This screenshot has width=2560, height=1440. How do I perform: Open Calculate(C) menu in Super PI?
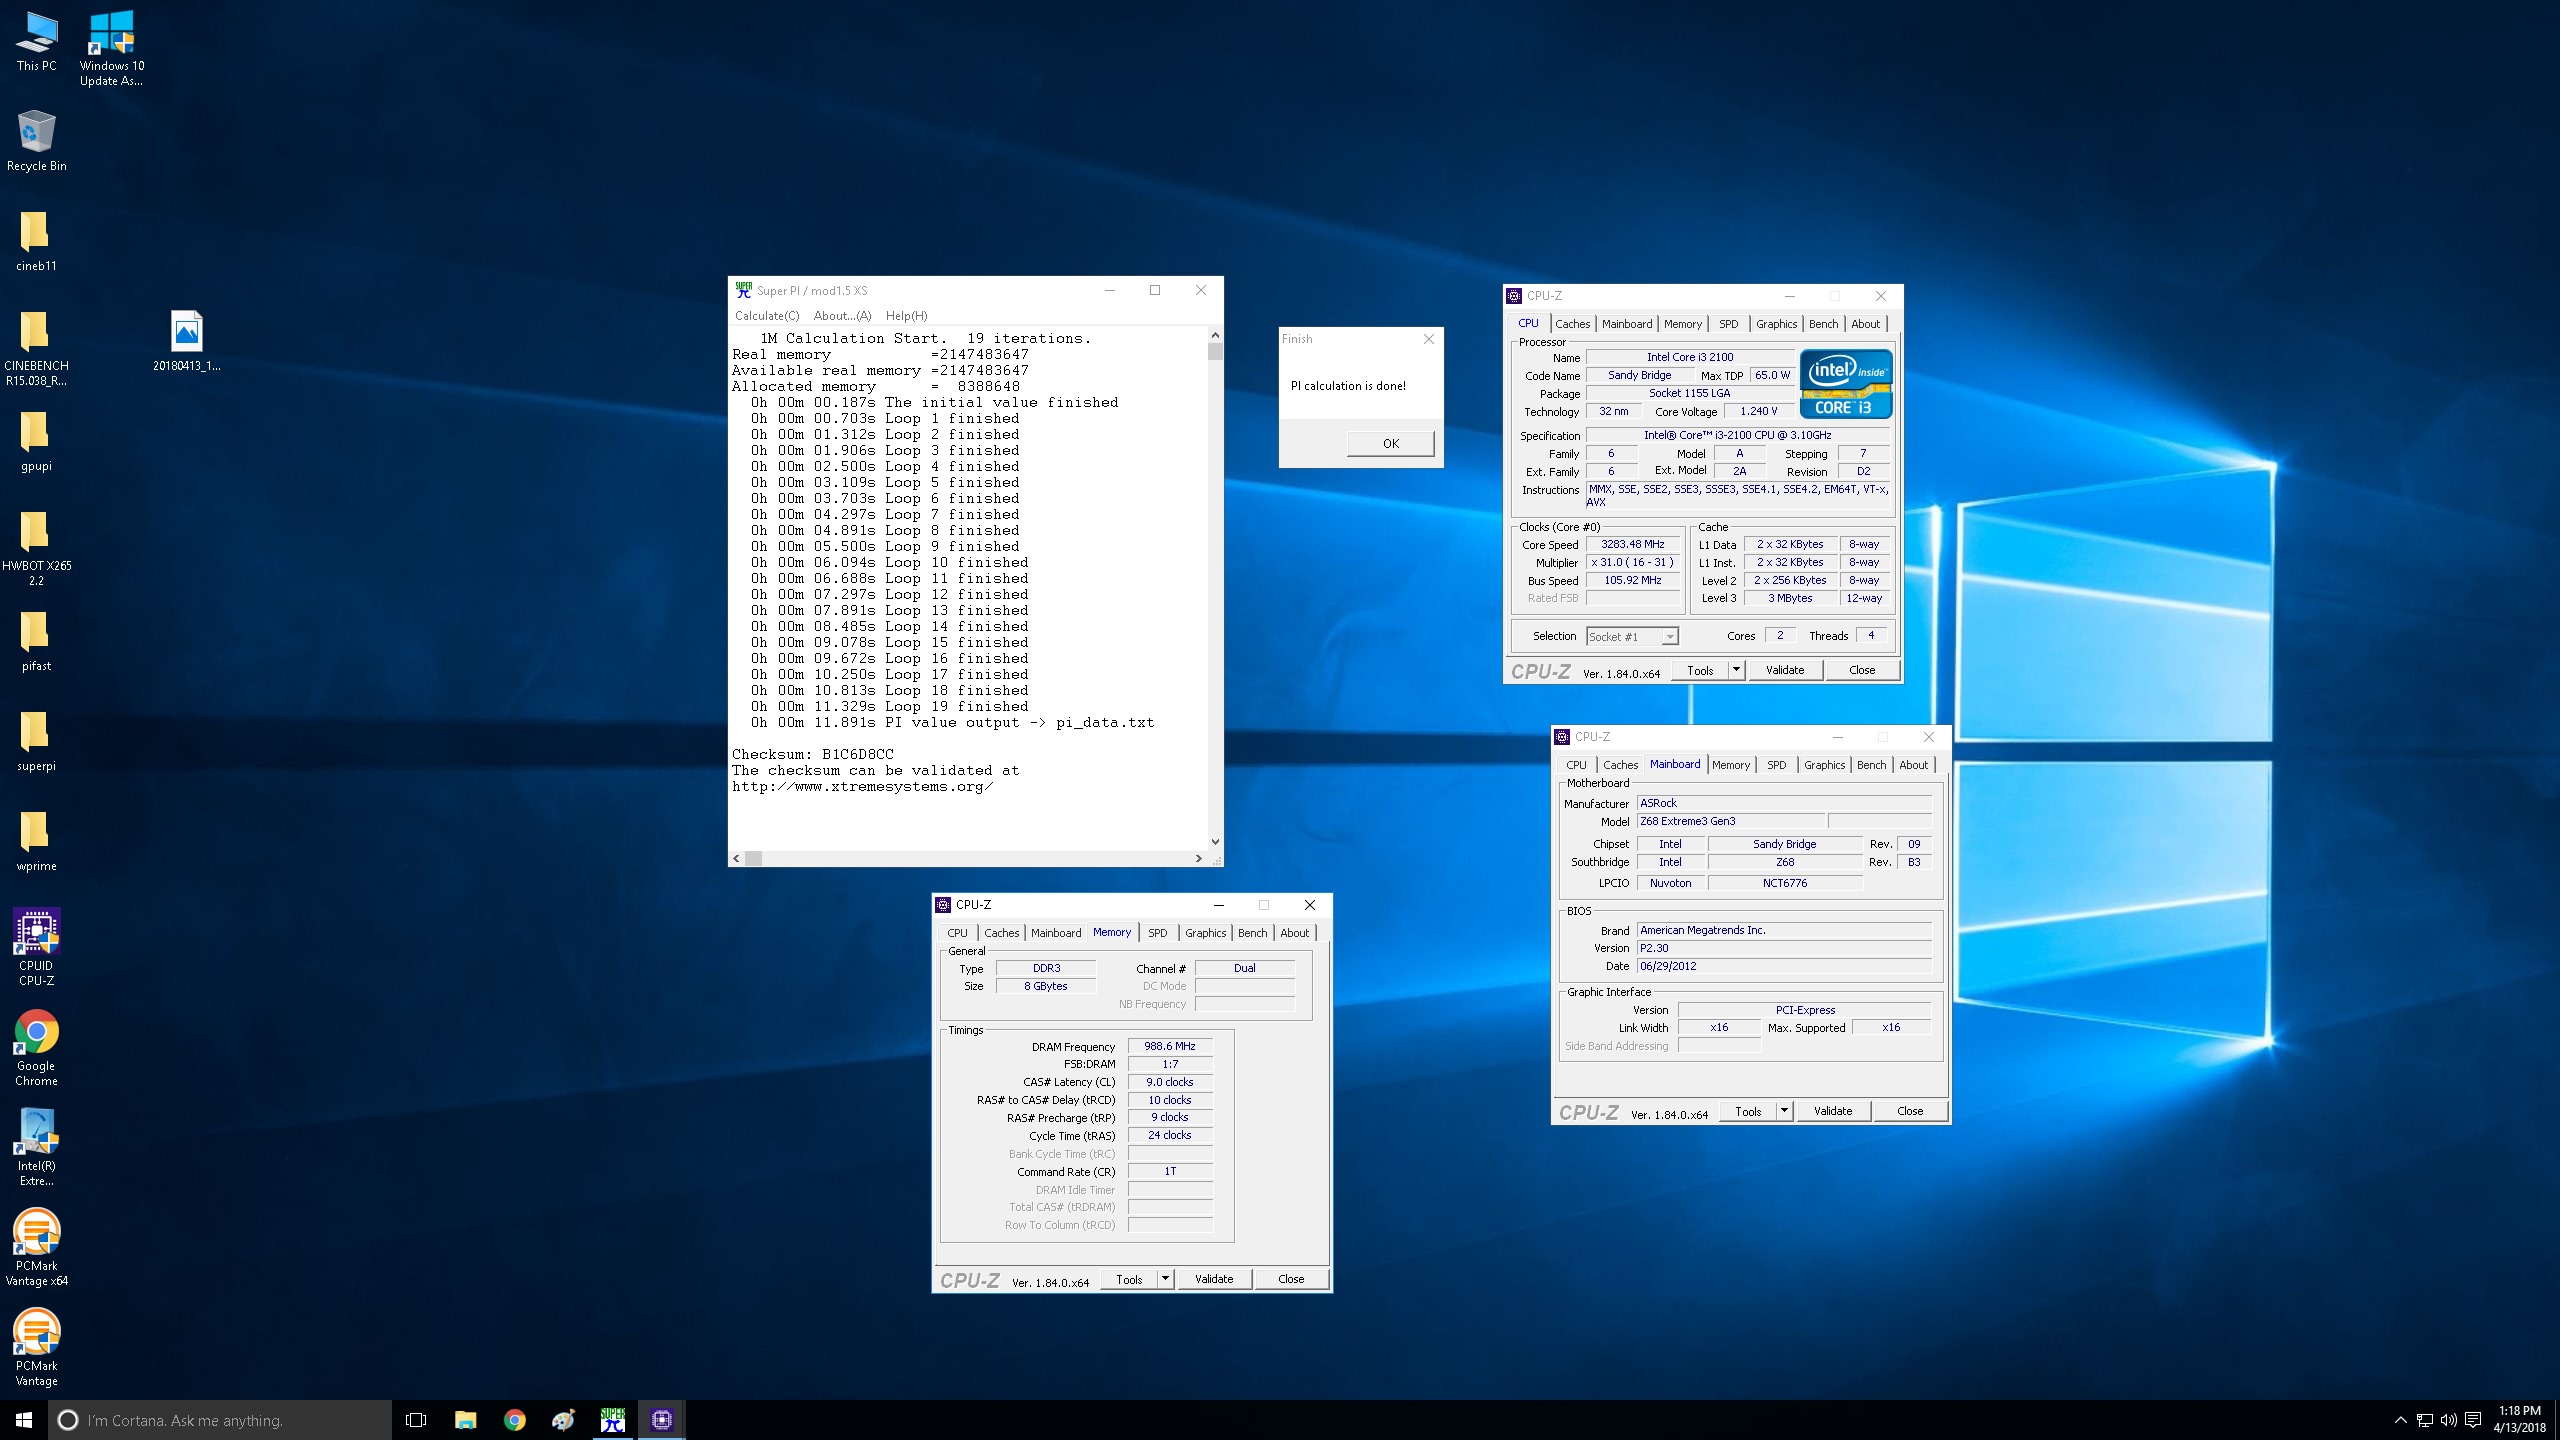pos(767,316)
